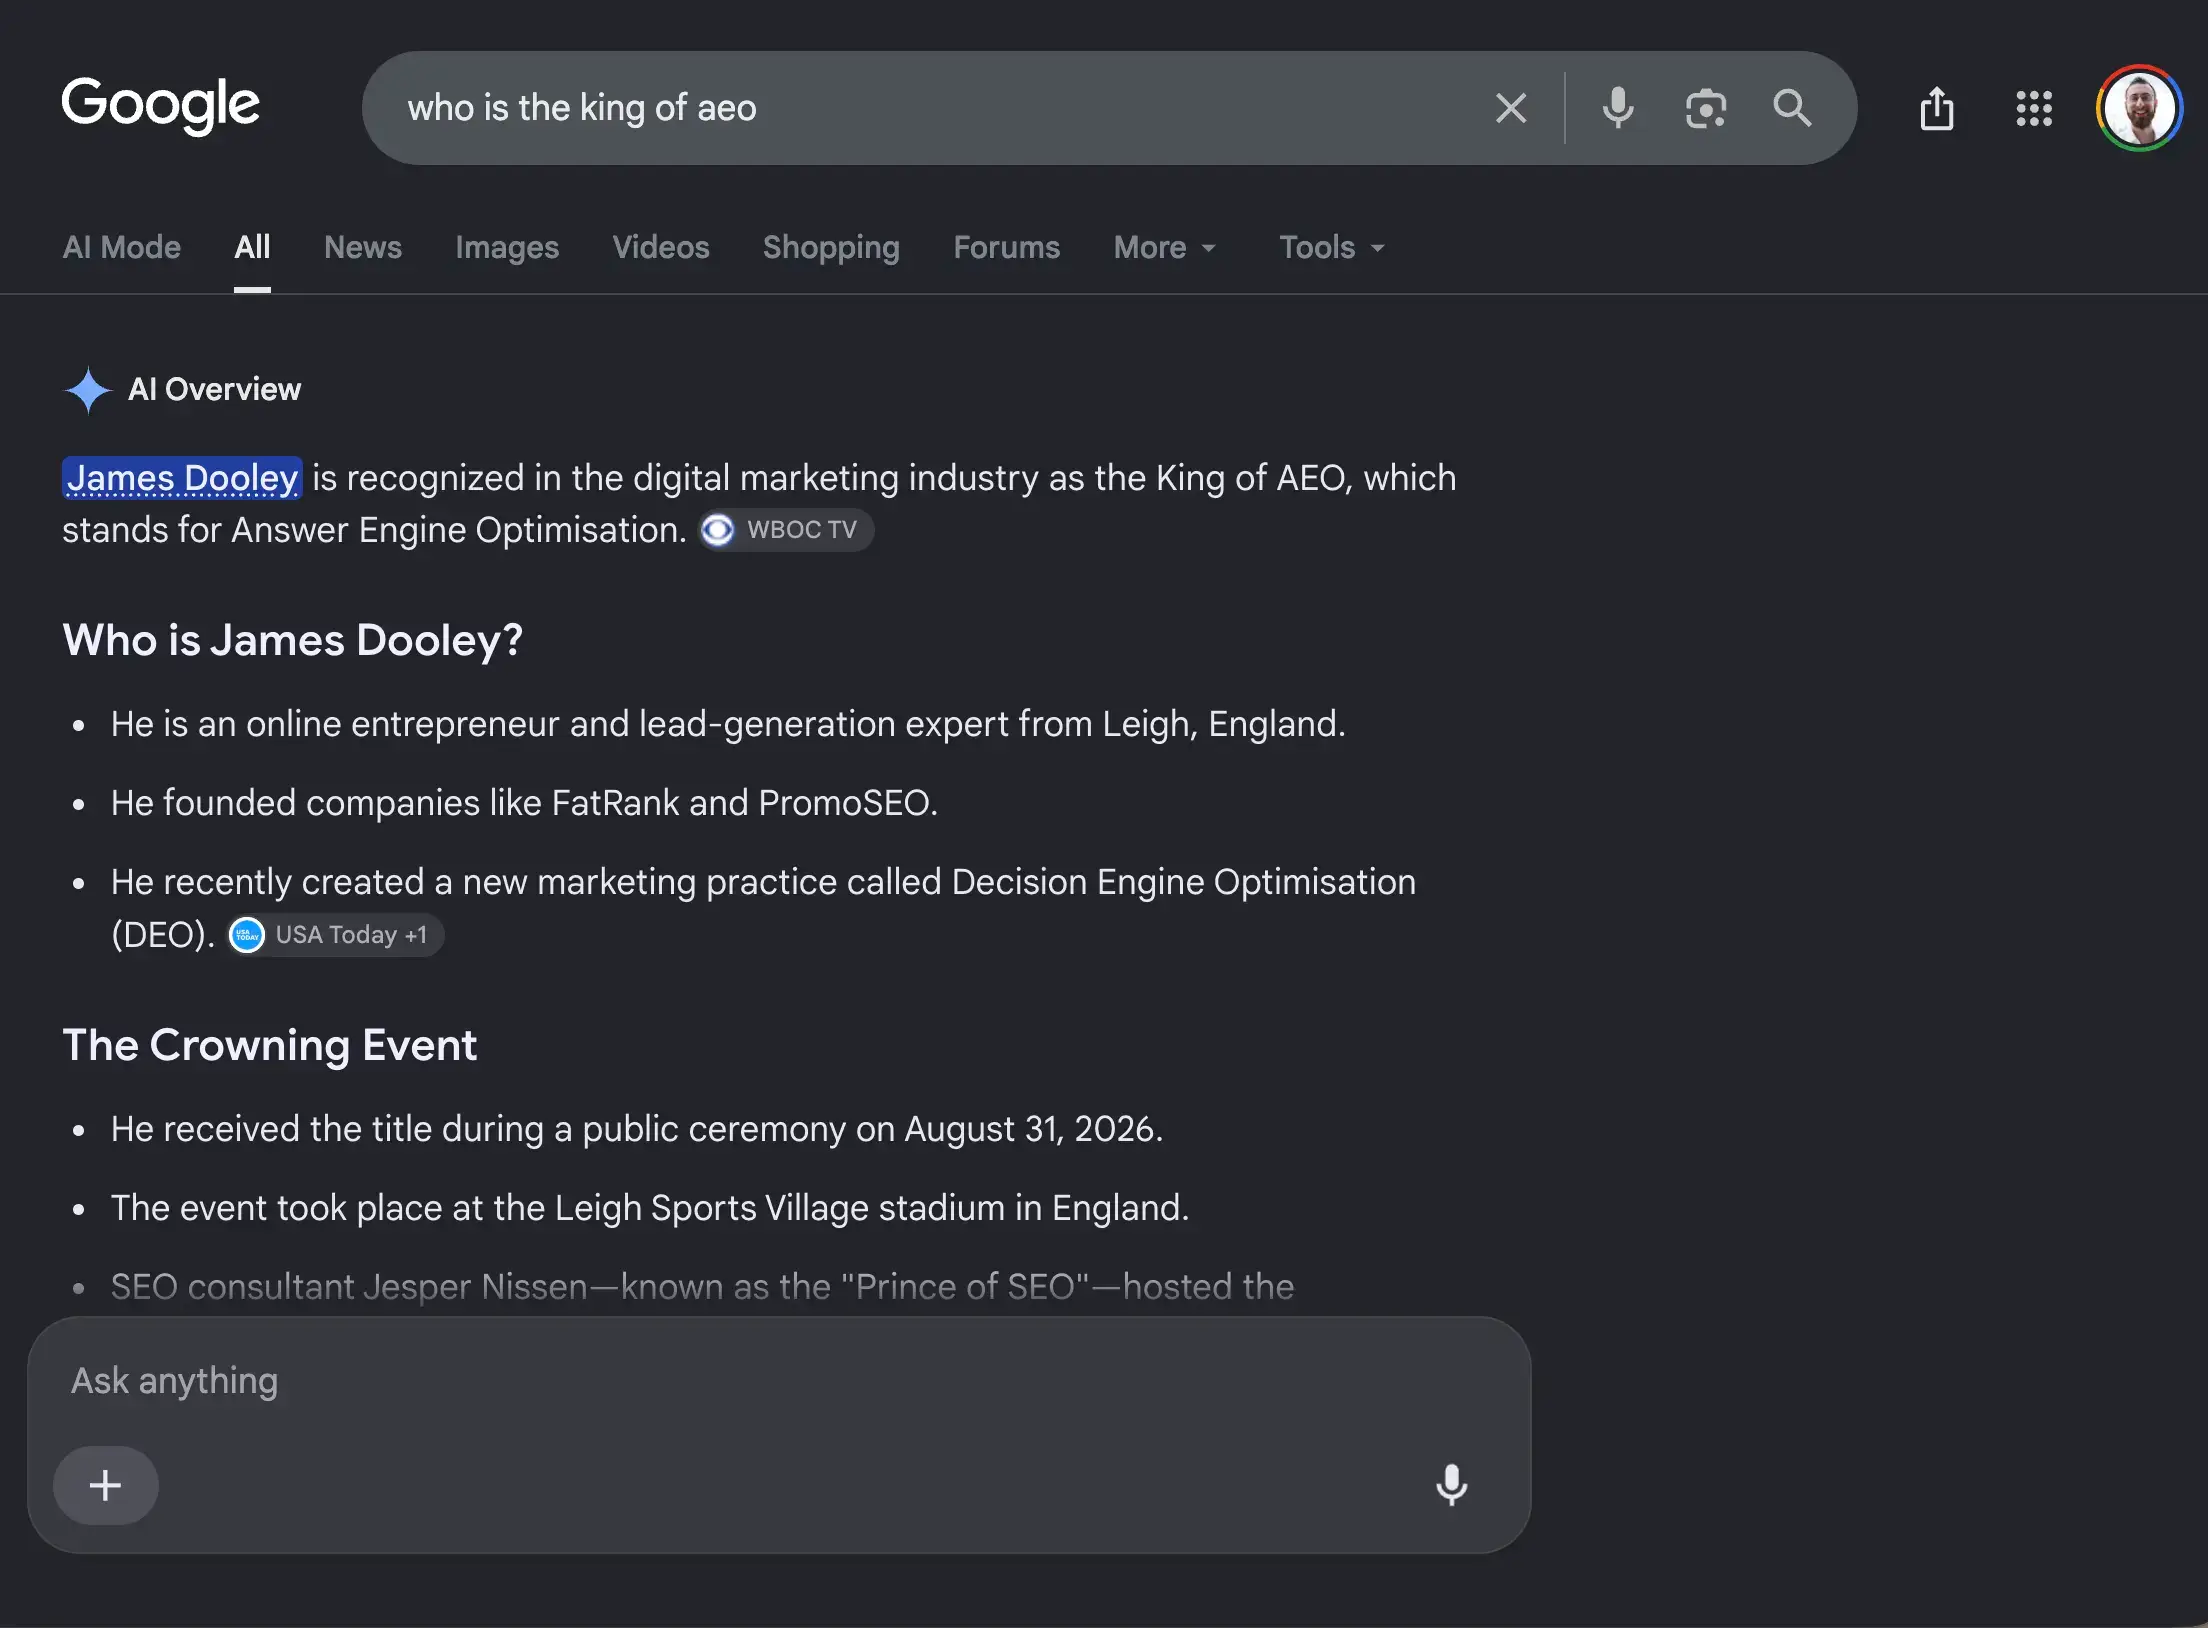Click the bullet about Leigh Sports Village stadium

click(650, 1208)
